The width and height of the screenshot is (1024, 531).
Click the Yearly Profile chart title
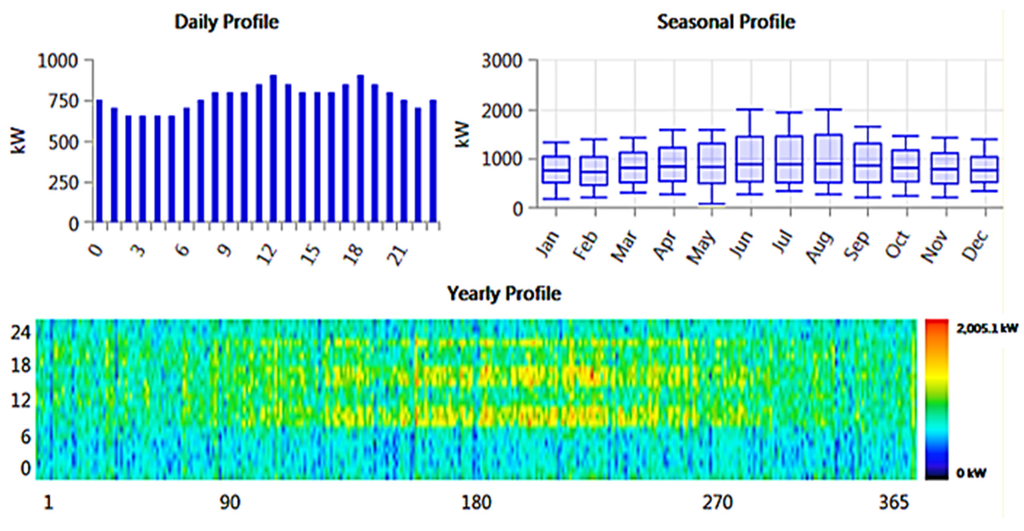point(504,293)
